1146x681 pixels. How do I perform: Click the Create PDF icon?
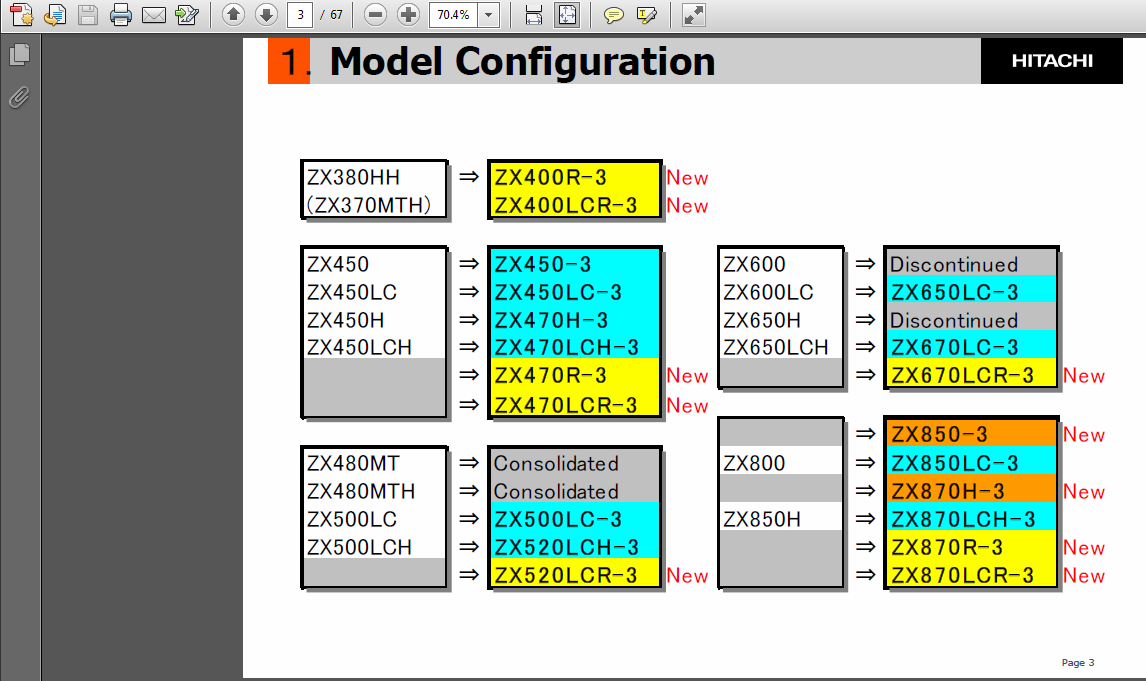(21, 15)
